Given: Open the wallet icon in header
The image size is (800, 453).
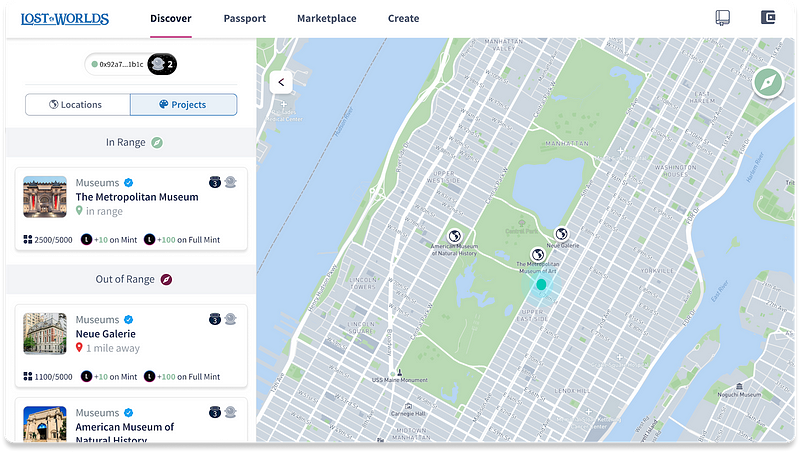Looking at the screenshot, I should pyautogui.click(x=768, y=17).
